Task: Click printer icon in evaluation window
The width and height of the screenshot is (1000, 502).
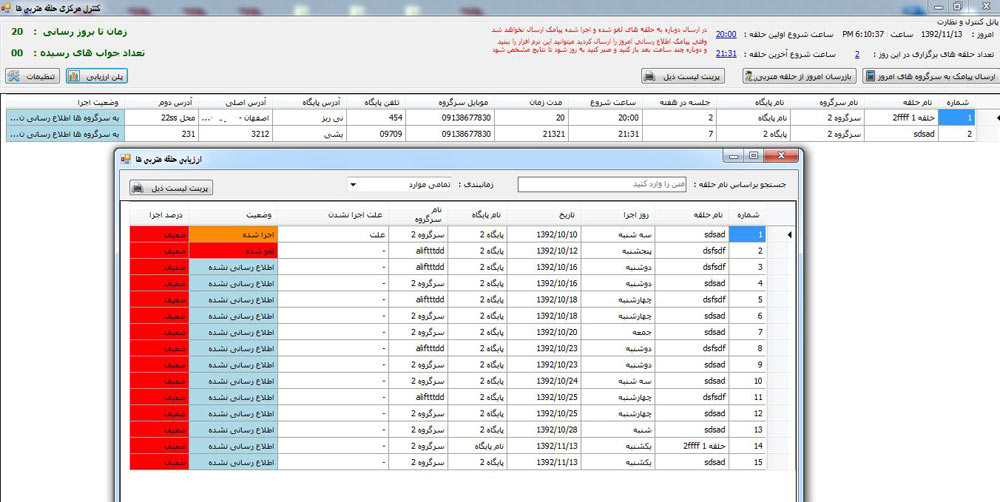Action: [138, 186]
